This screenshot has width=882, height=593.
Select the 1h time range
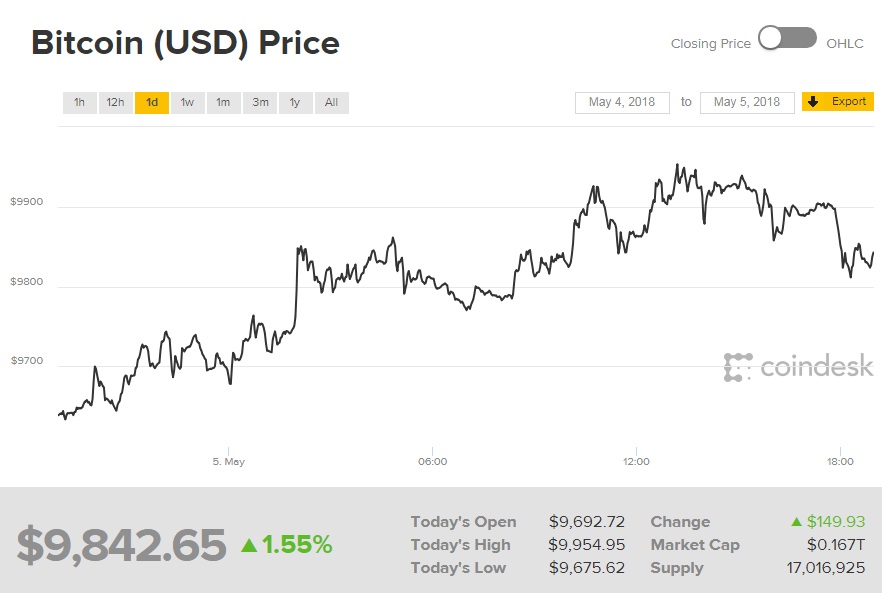pyautogui.click(x=79, y=102)
